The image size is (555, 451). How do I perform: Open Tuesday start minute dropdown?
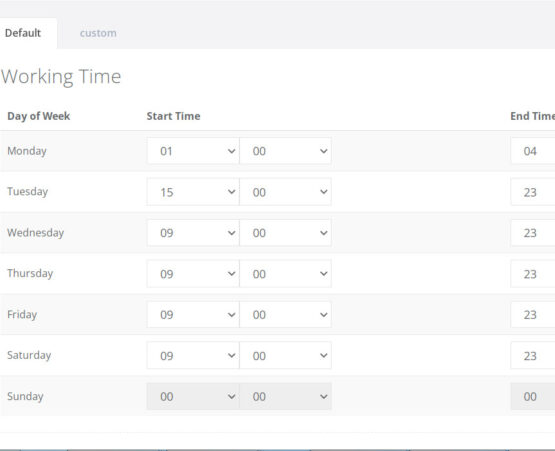(285, 192)
